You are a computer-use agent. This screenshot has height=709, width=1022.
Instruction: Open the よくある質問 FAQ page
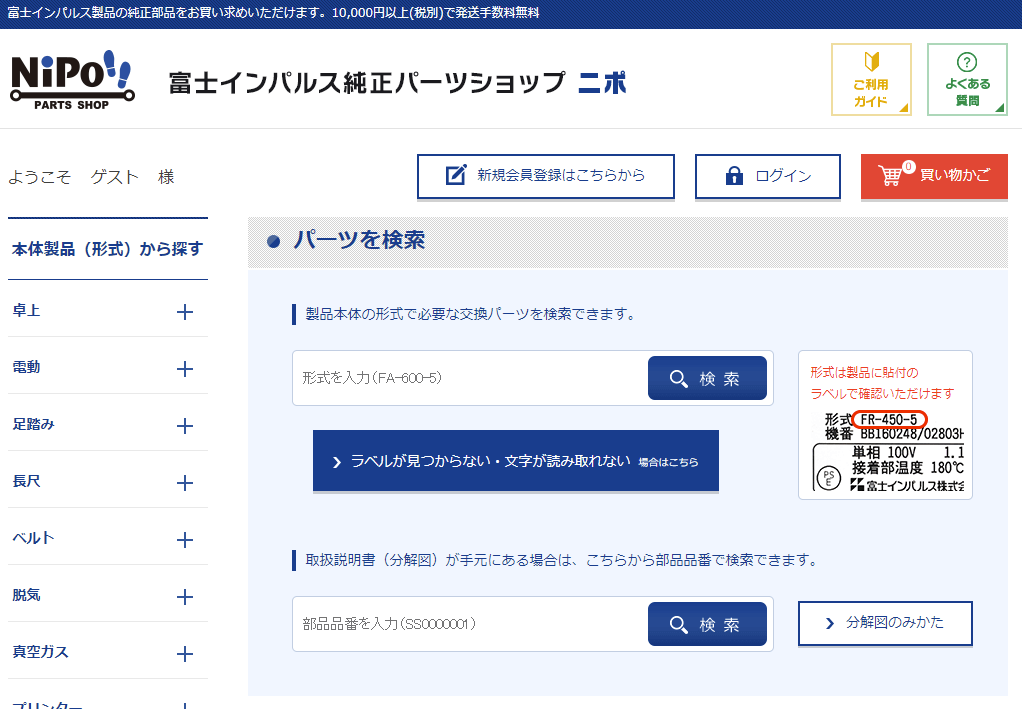point(966,79)
